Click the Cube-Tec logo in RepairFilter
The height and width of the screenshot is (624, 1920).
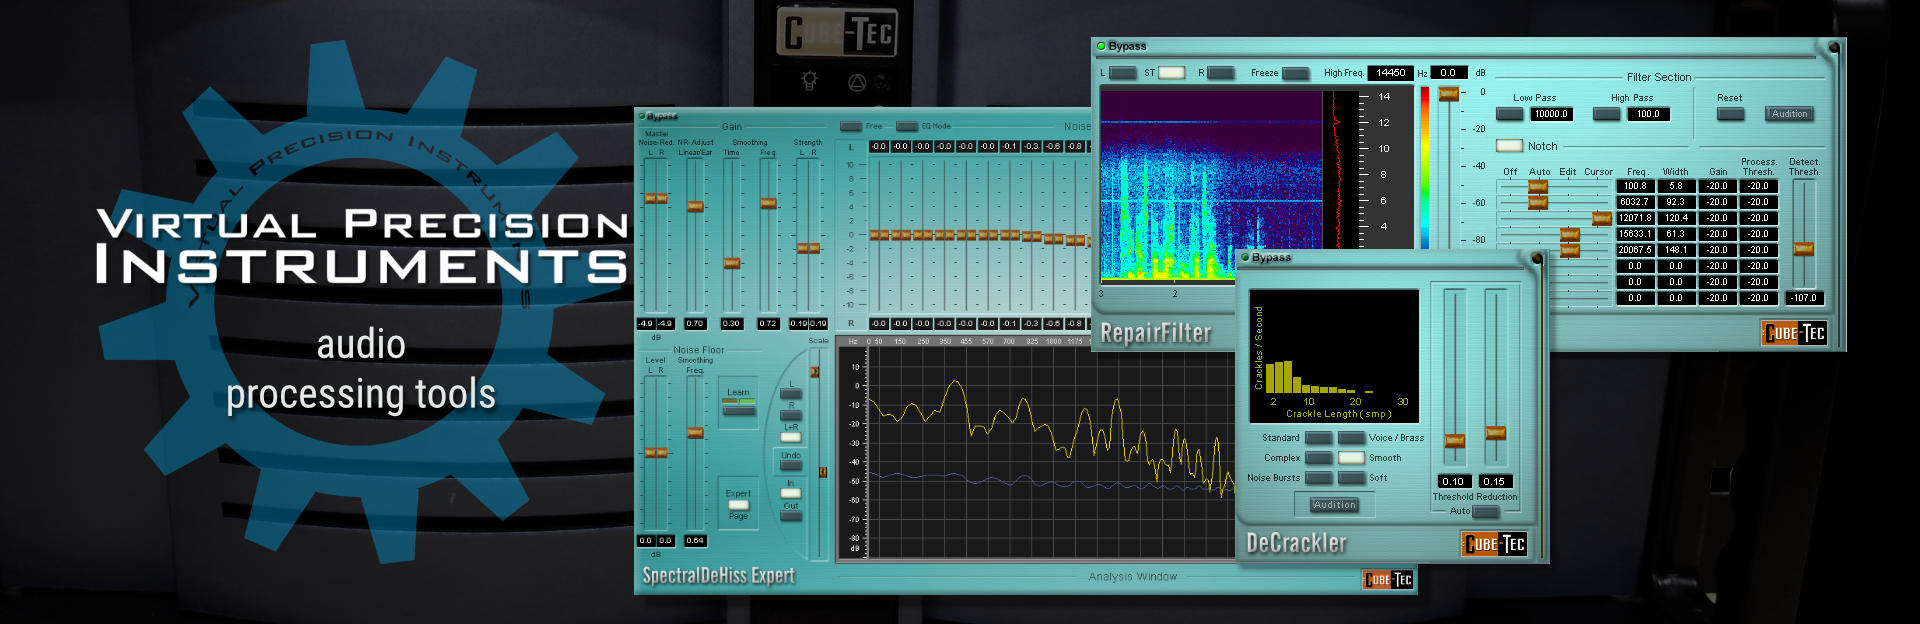pyautogui.click(x=1794, y=333)
